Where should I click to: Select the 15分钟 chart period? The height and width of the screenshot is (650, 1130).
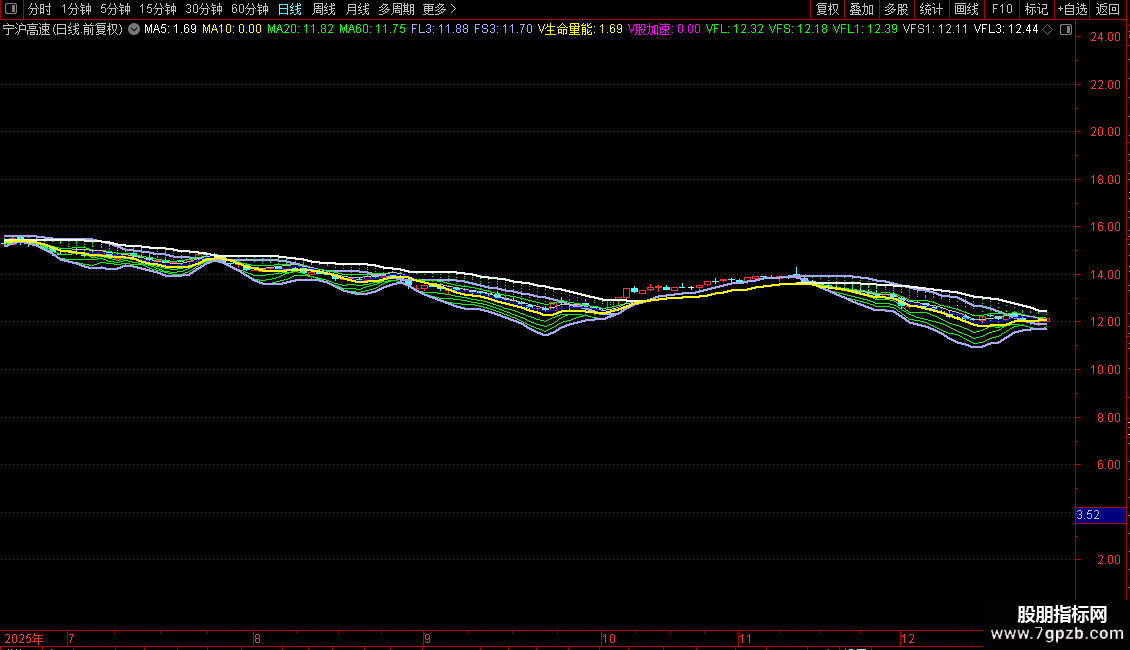pos(157,9)
